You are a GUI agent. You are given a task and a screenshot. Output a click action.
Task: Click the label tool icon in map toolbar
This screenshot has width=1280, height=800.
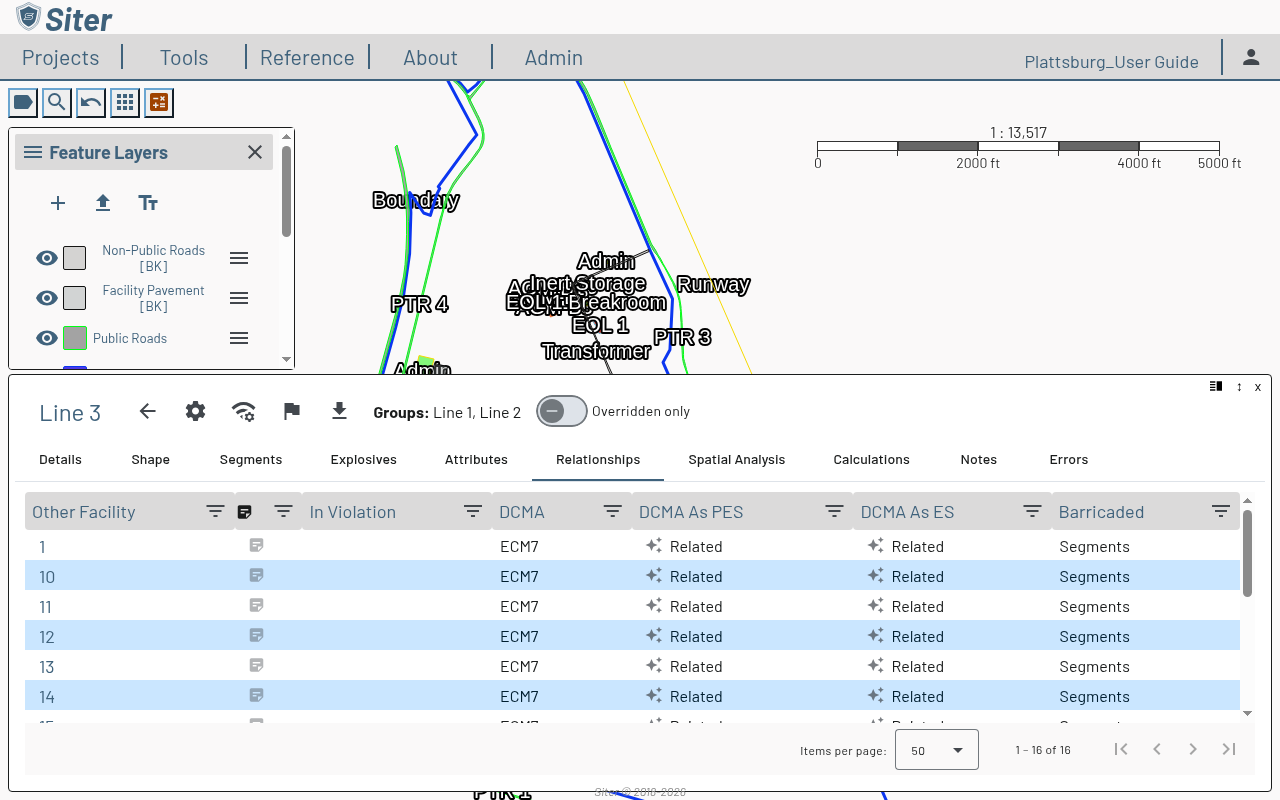(23, 102)
